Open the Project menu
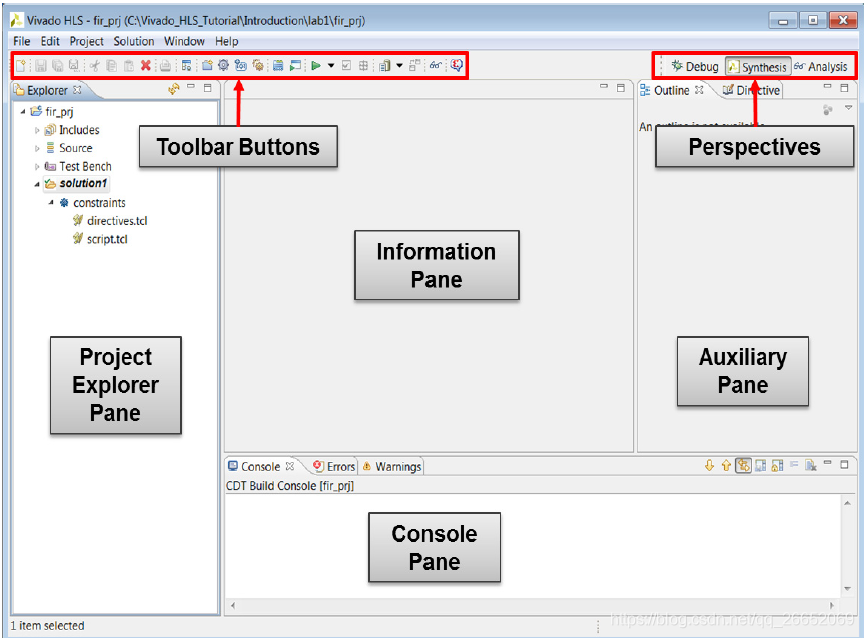The width and height of the screenshot is (864, 638). [x=86, y=41]
